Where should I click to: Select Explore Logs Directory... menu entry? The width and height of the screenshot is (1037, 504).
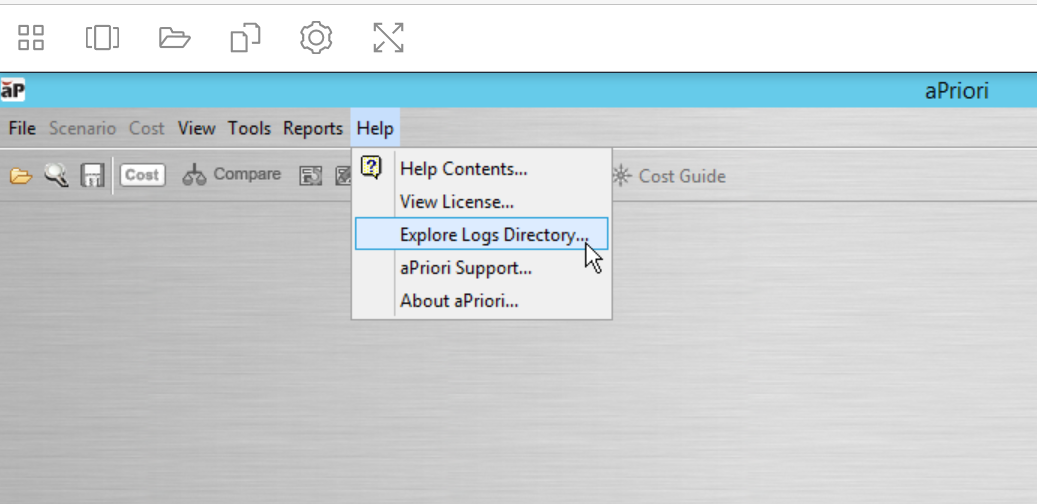pos(481,234)
